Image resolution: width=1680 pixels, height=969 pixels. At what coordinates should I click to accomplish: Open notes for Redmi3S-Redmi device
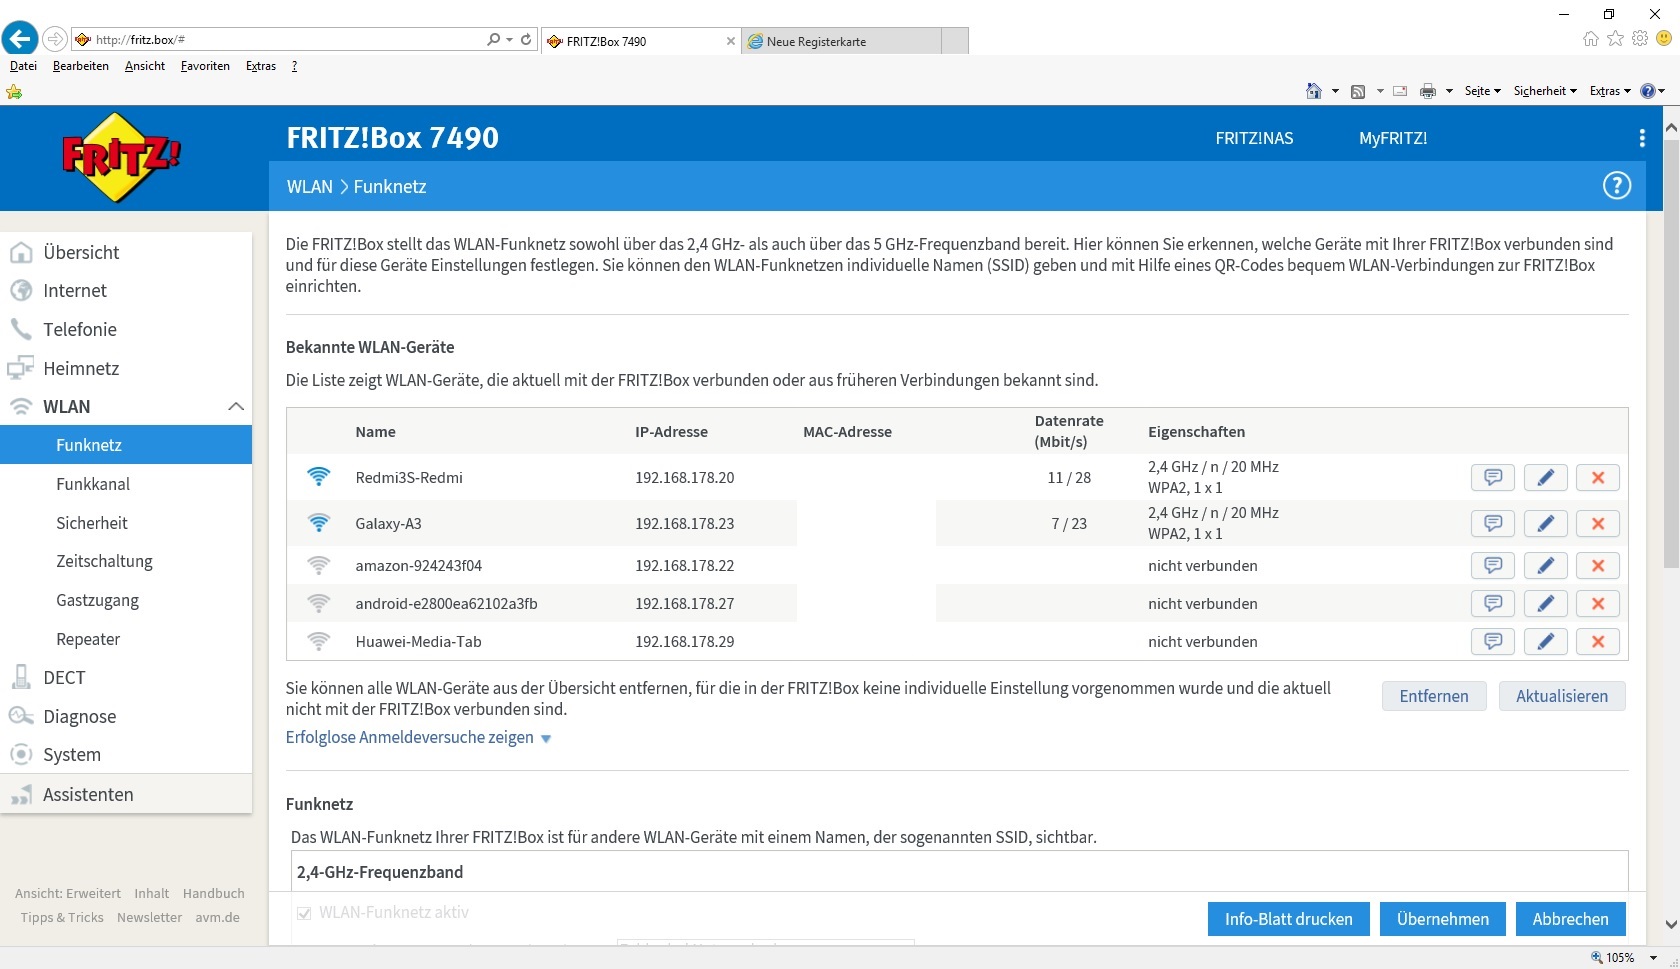click(x=1493, y=478)
